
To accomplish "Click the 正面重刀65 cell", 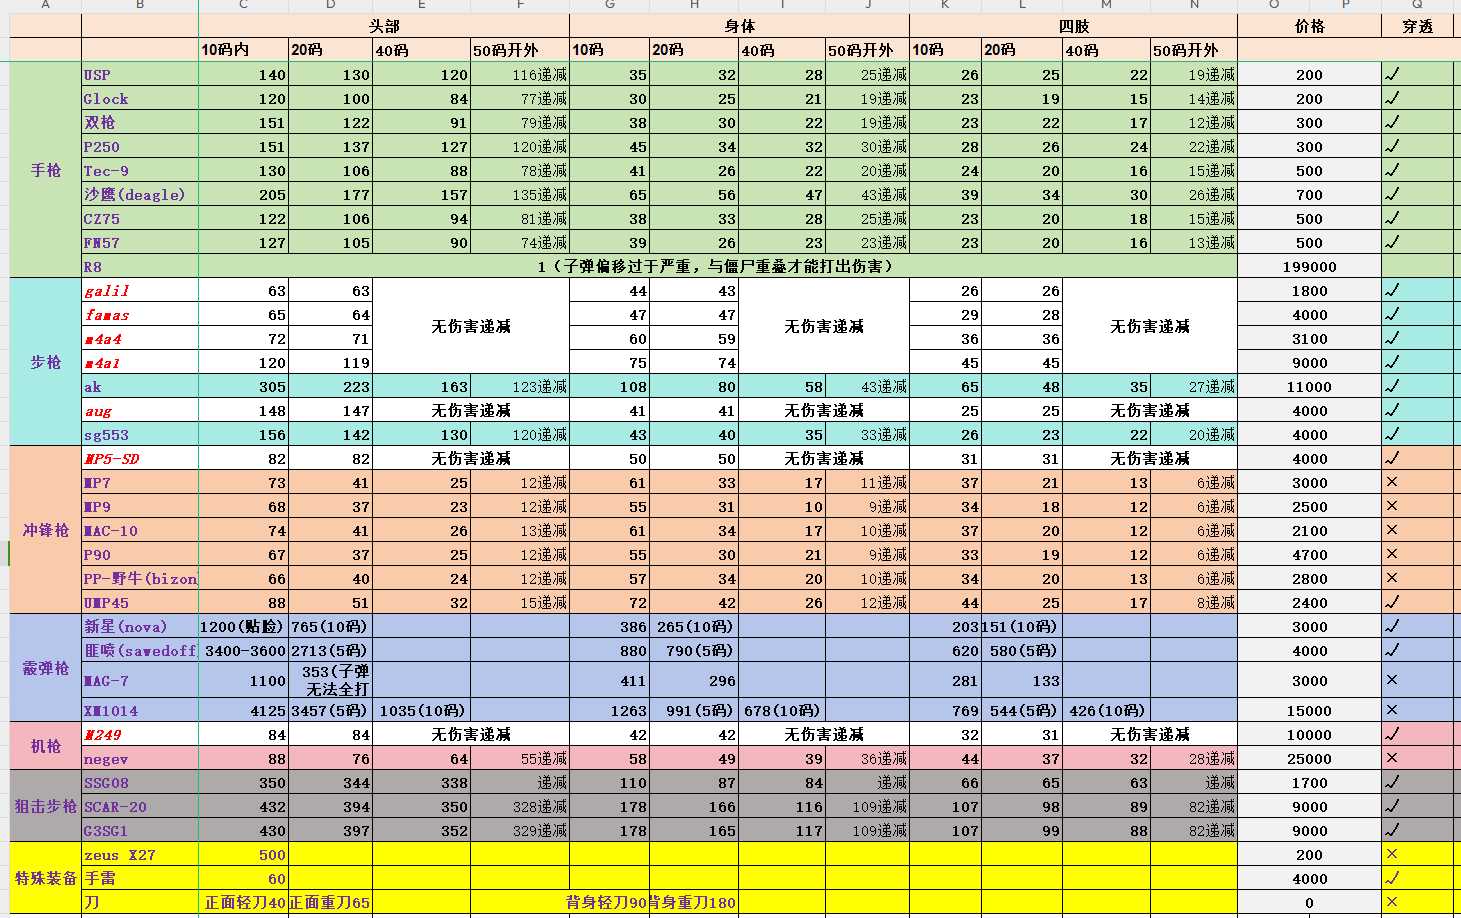I will pyautogui.click(x=330, y=902).
